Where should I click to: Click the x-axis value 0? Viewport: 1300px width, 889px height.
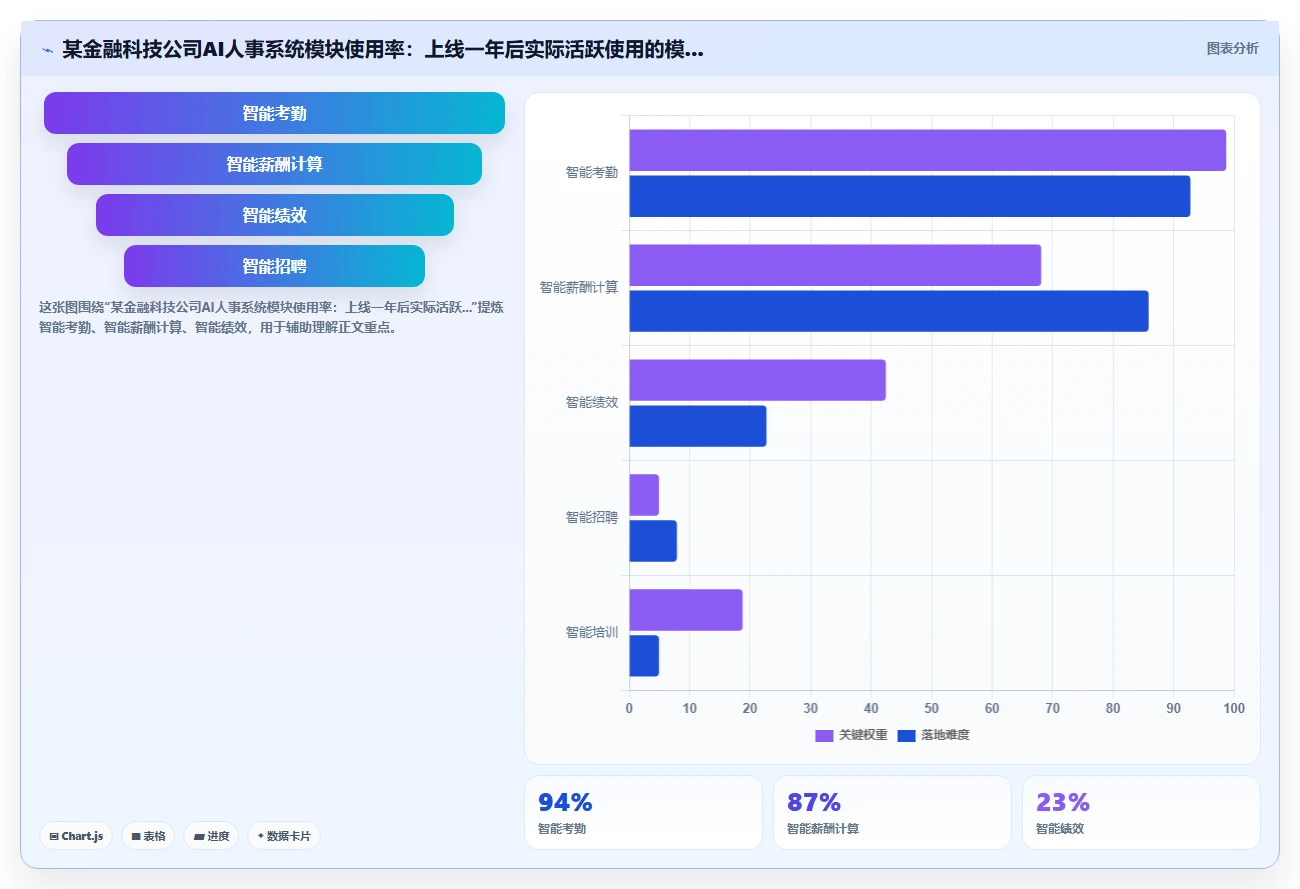(x=629, y=708)
